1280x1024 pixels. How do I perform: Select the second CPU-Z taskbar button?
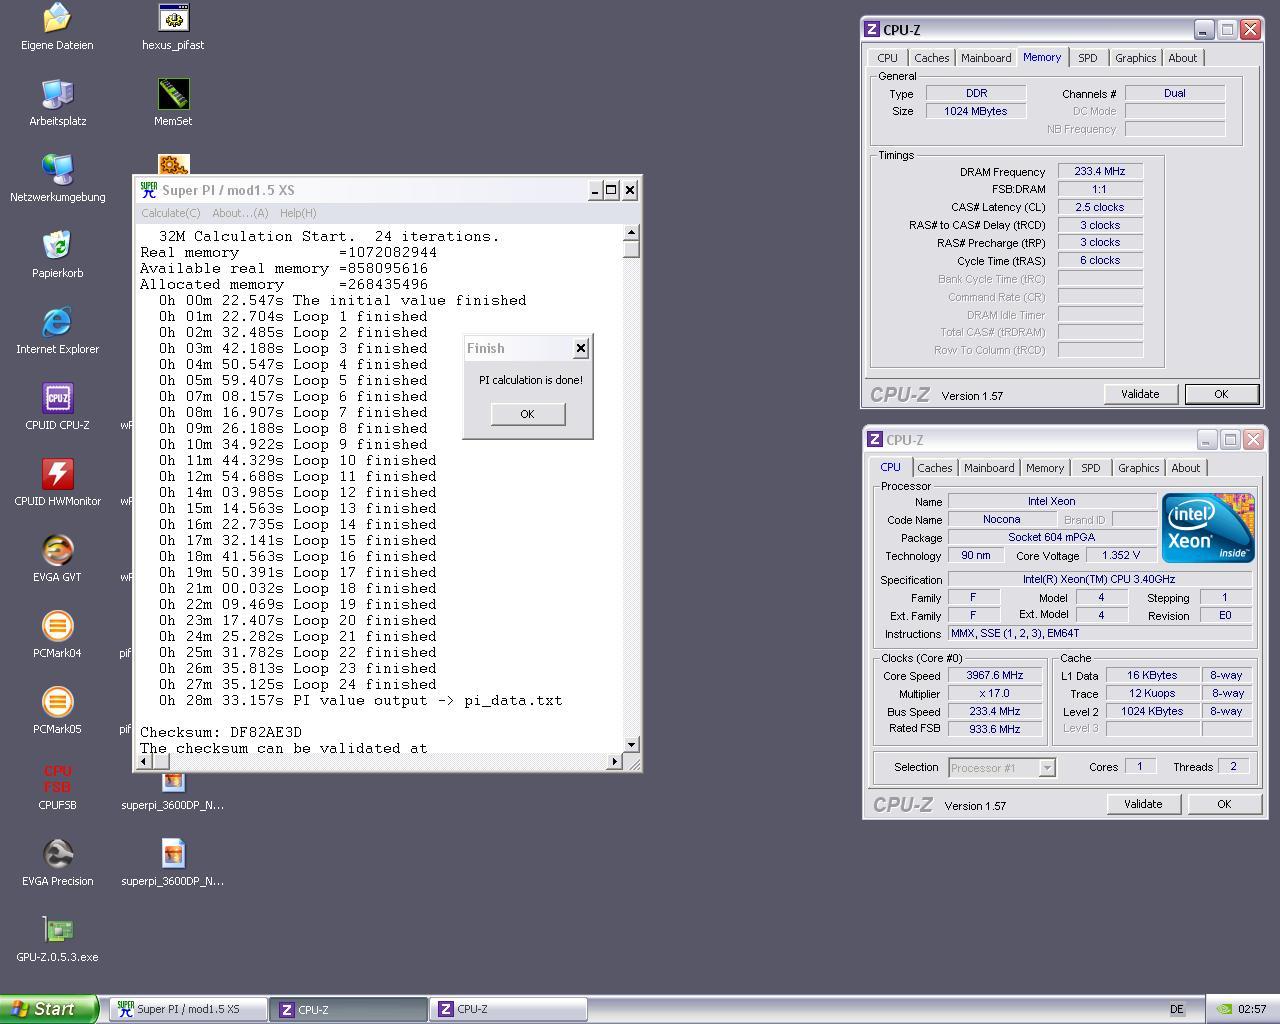click(x=508, y=1009)
